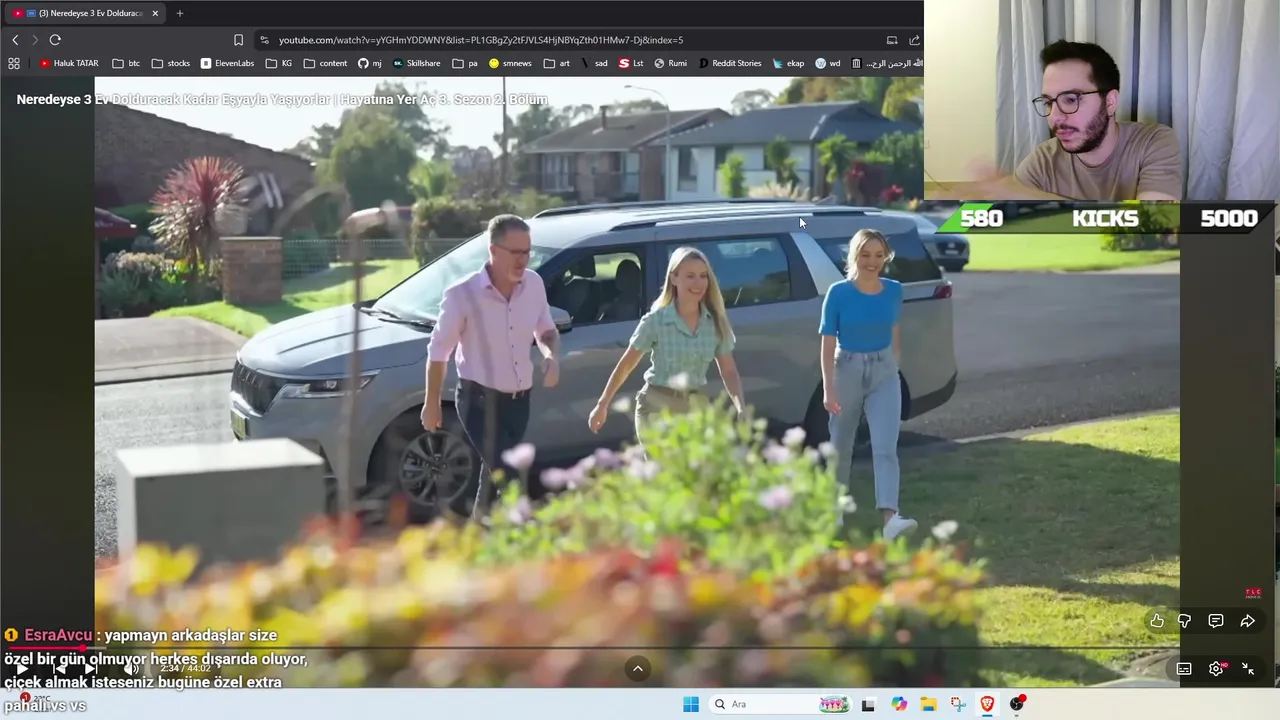Share the video using arrow icon

tap(1247, 621)
